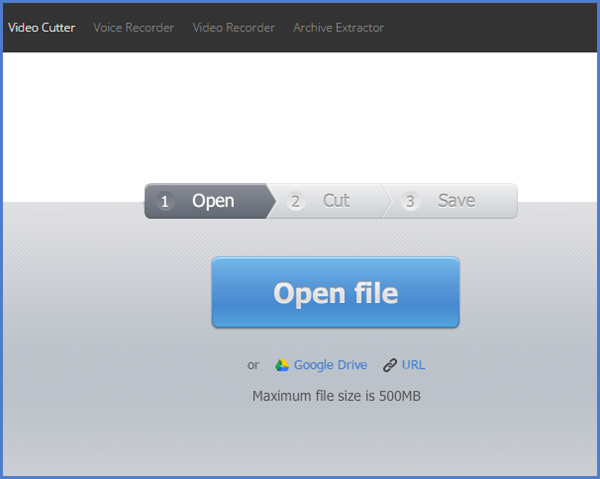This screenshot has width=600, height=479.
Task: Switch to Voice Recorder in the top bar
Action: tap(134, 28)
